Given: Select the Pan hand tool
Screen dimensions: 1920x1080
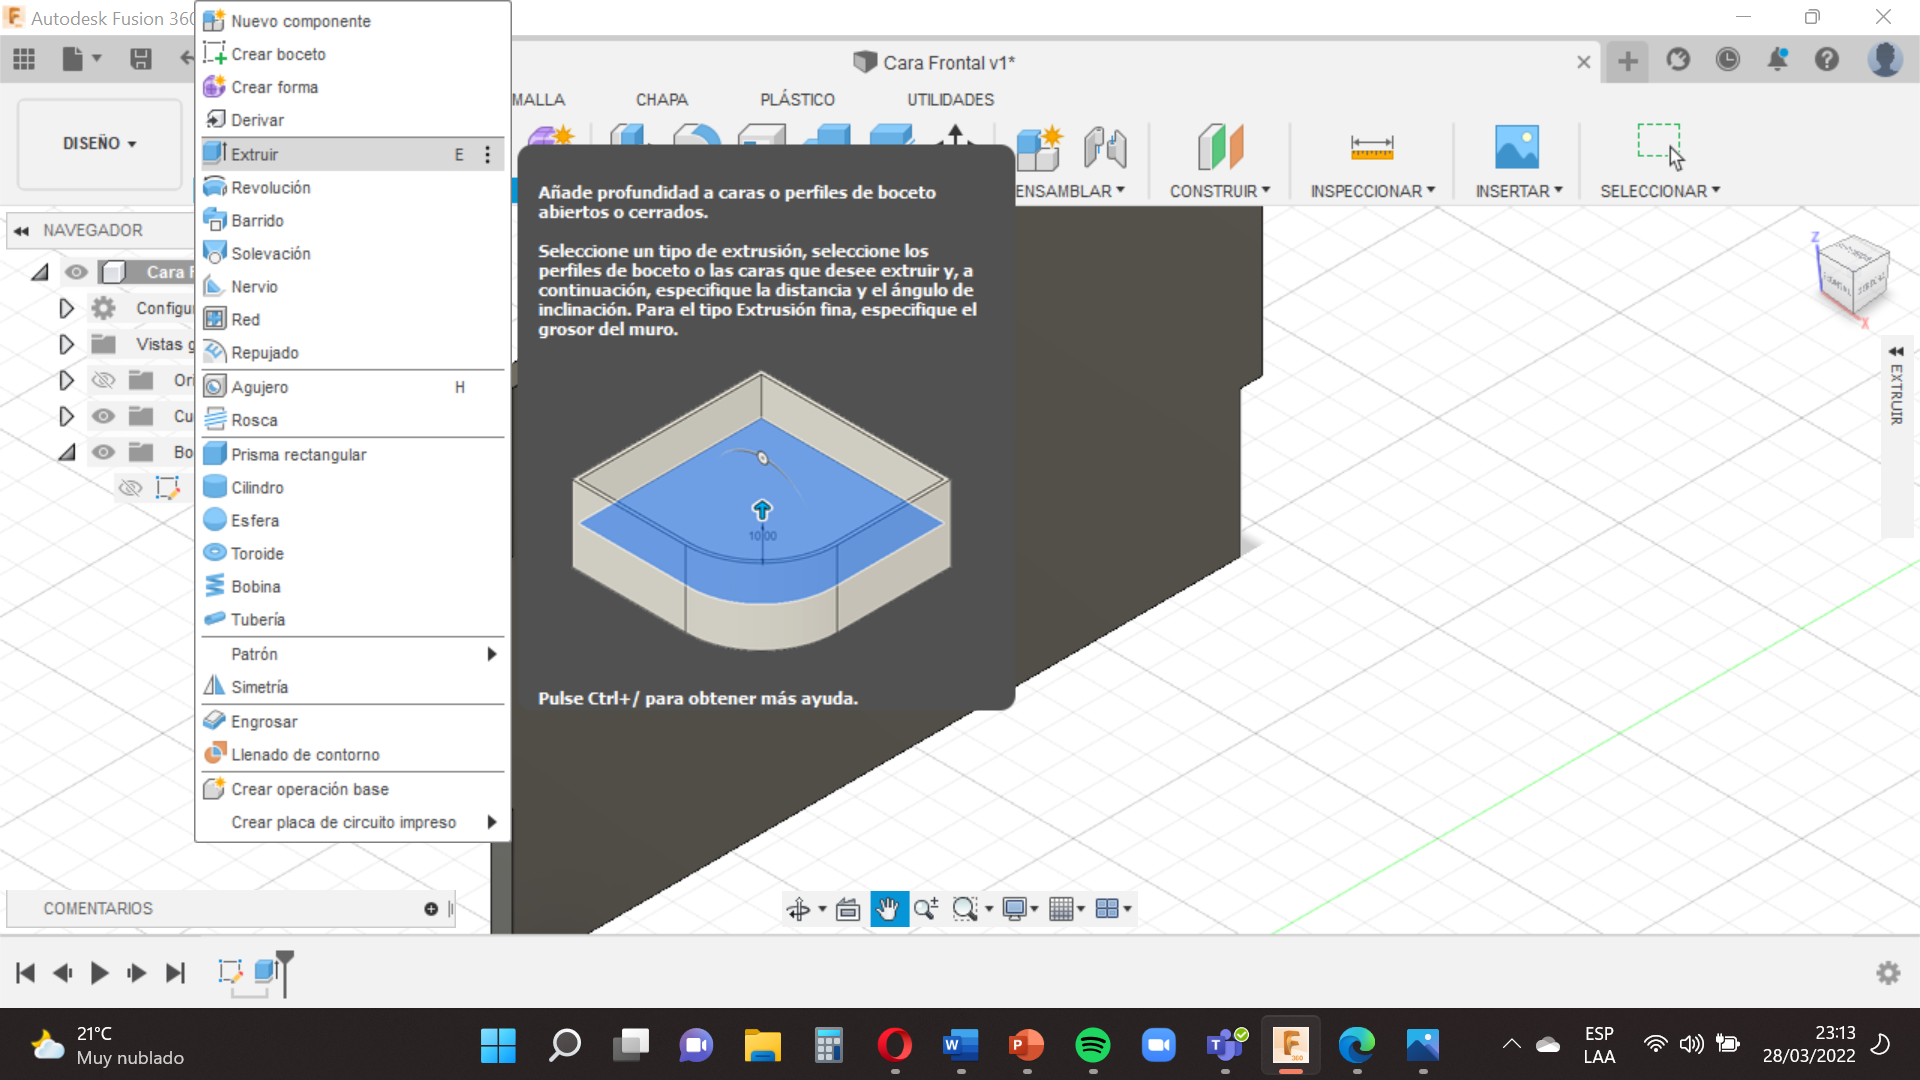Looking at the screenshot, I should [x=888, y=909].
